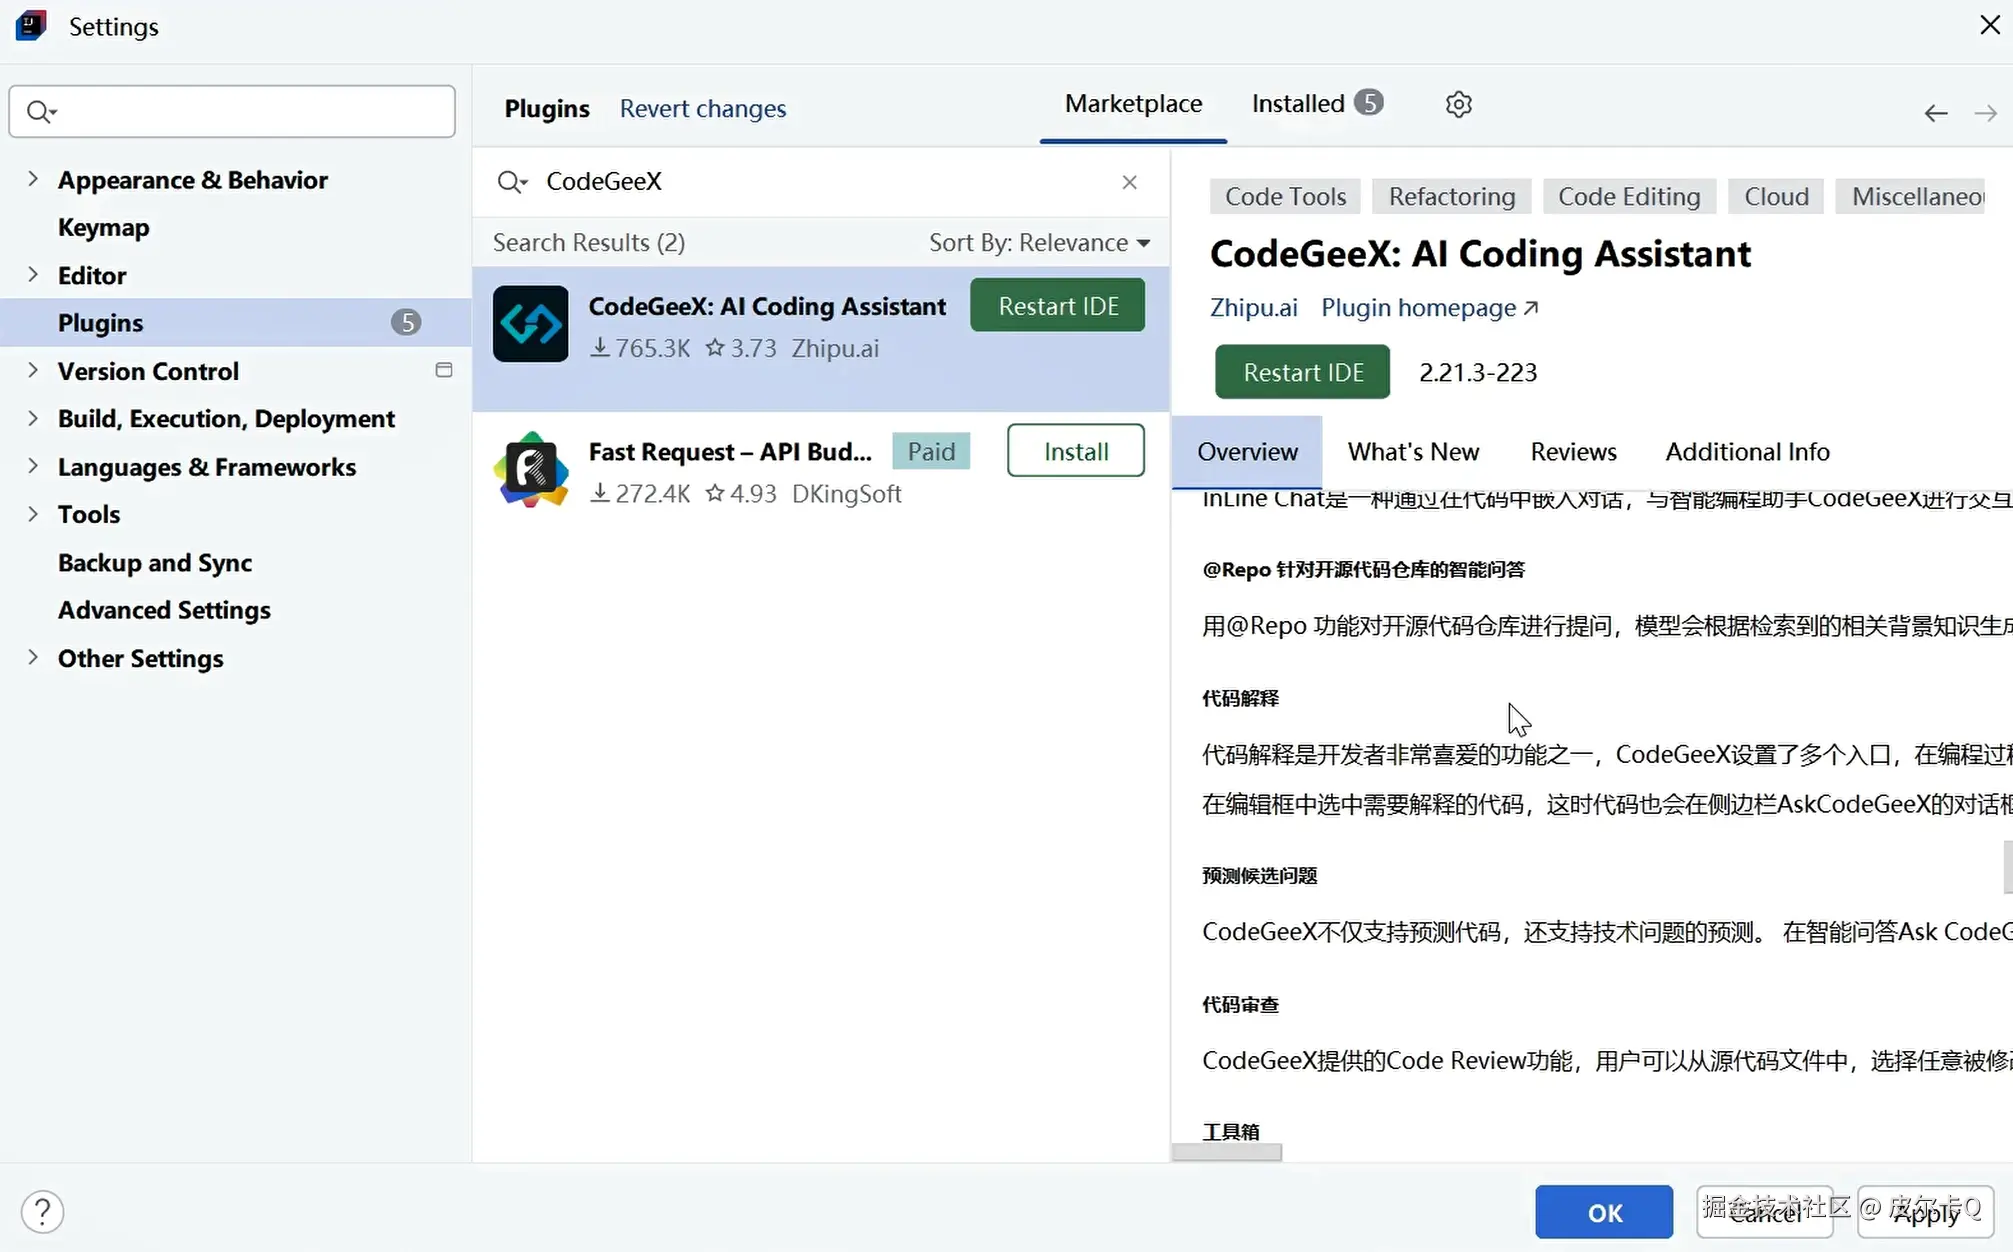Click the CodeGeeX plugin logo icon

click(530, 324)
